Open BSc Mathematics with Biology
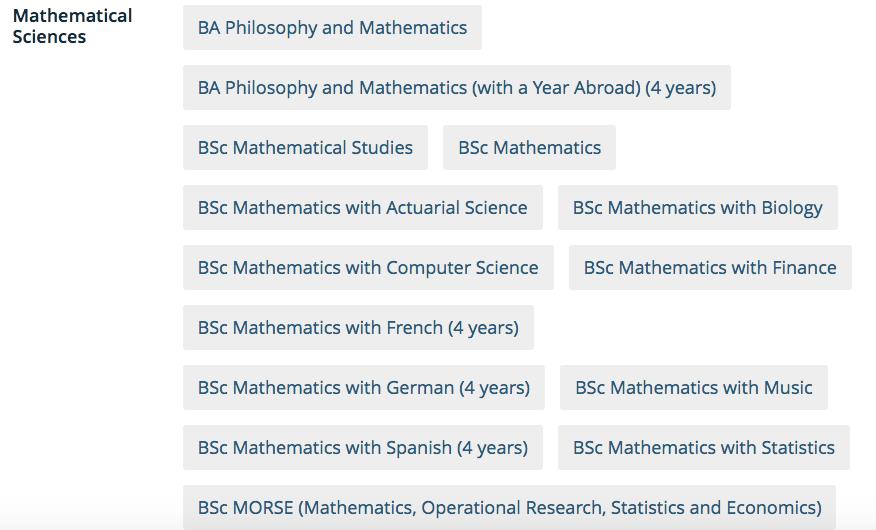 [697, 208]
